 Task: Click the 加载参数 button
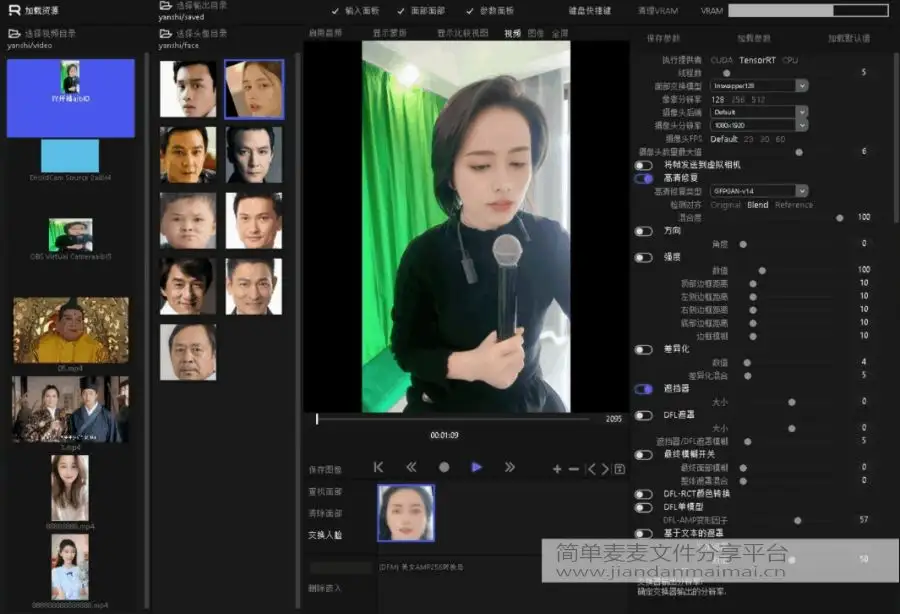(754, 38)
